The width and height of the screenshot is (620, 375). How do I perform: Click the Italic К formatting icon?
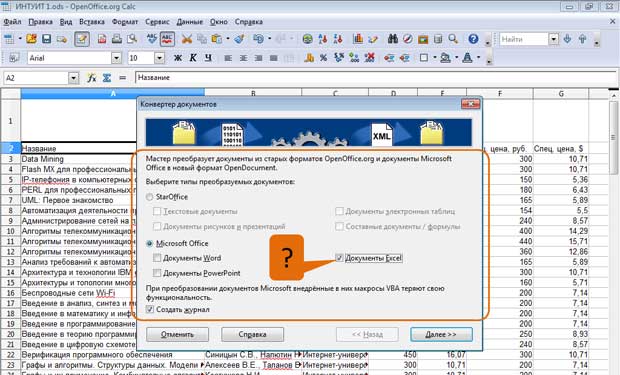click(193, 58)
